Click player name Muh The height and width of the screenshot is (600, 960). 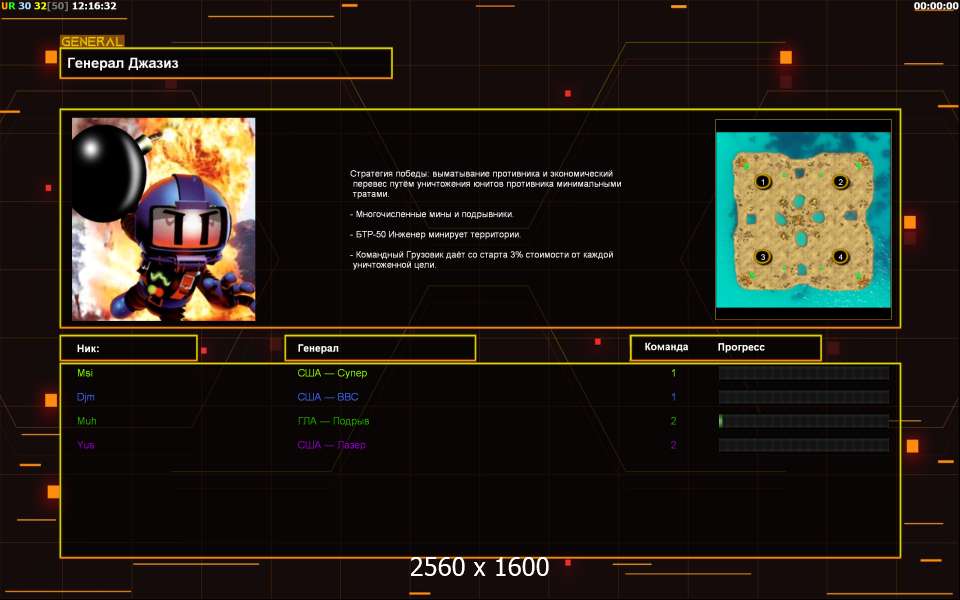click(86, 421)
